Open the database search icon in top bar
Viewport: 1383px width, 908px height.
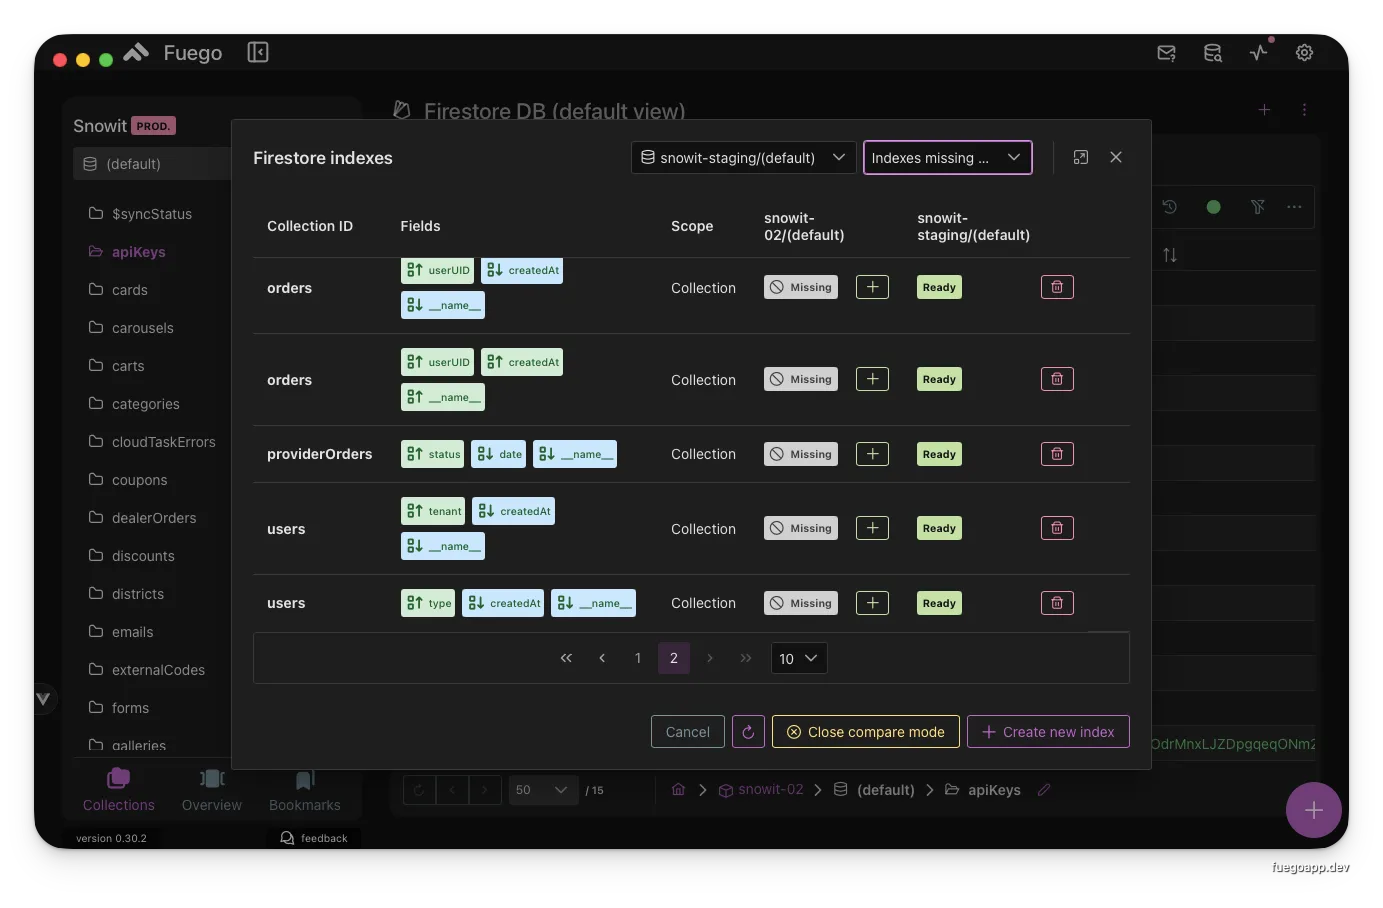pyautogui.click(x=1212, y=53)
